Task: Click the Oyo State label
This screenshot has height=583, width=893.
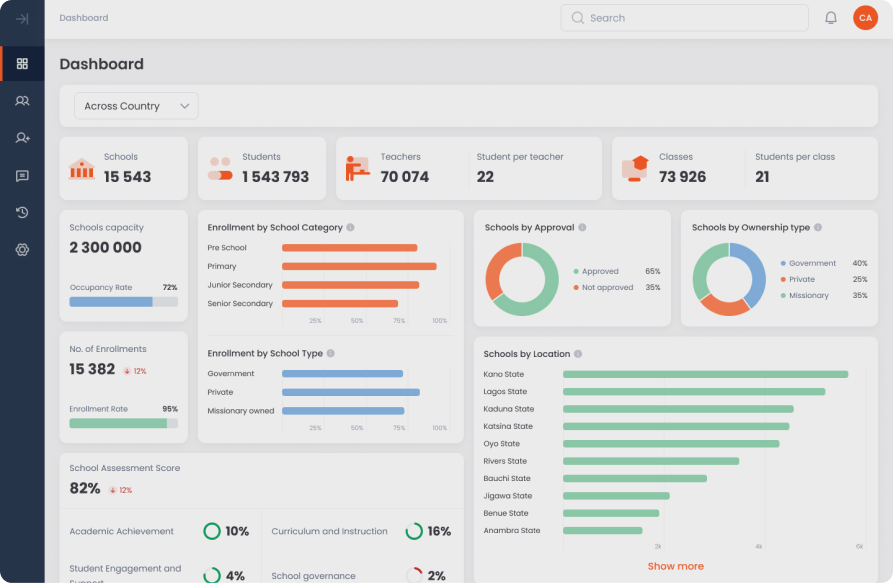Action: [x=502, y=444]
